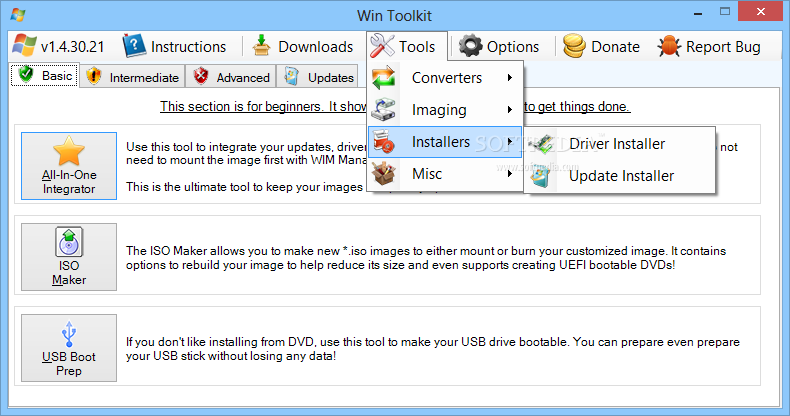Select Misc menu entry
This screenshot has width=790, height=416.
pos(445,174)
